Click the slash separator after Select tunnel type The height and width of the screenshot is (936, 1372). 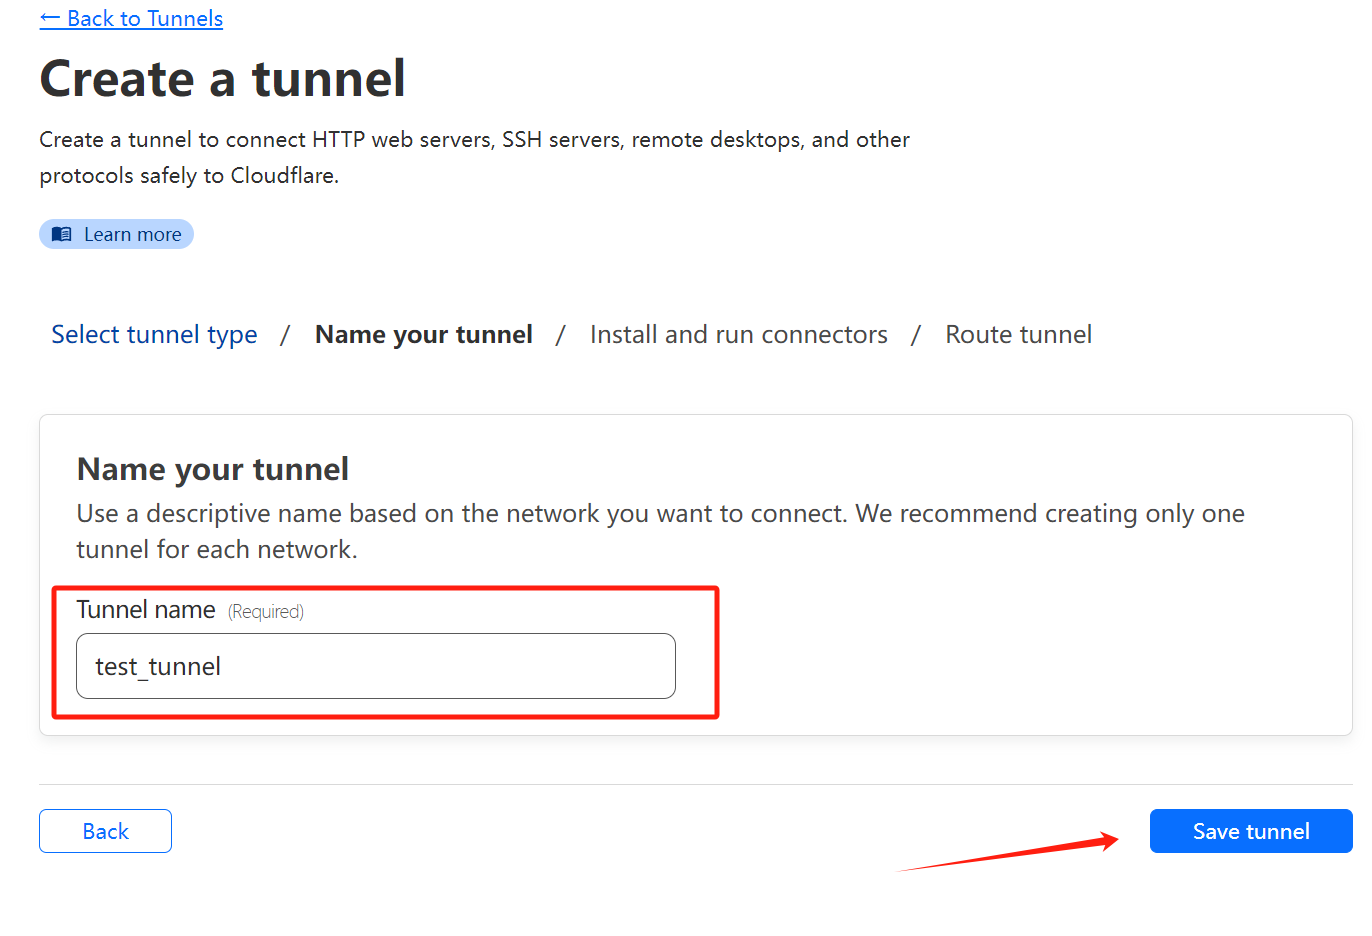tap(285, 335)
